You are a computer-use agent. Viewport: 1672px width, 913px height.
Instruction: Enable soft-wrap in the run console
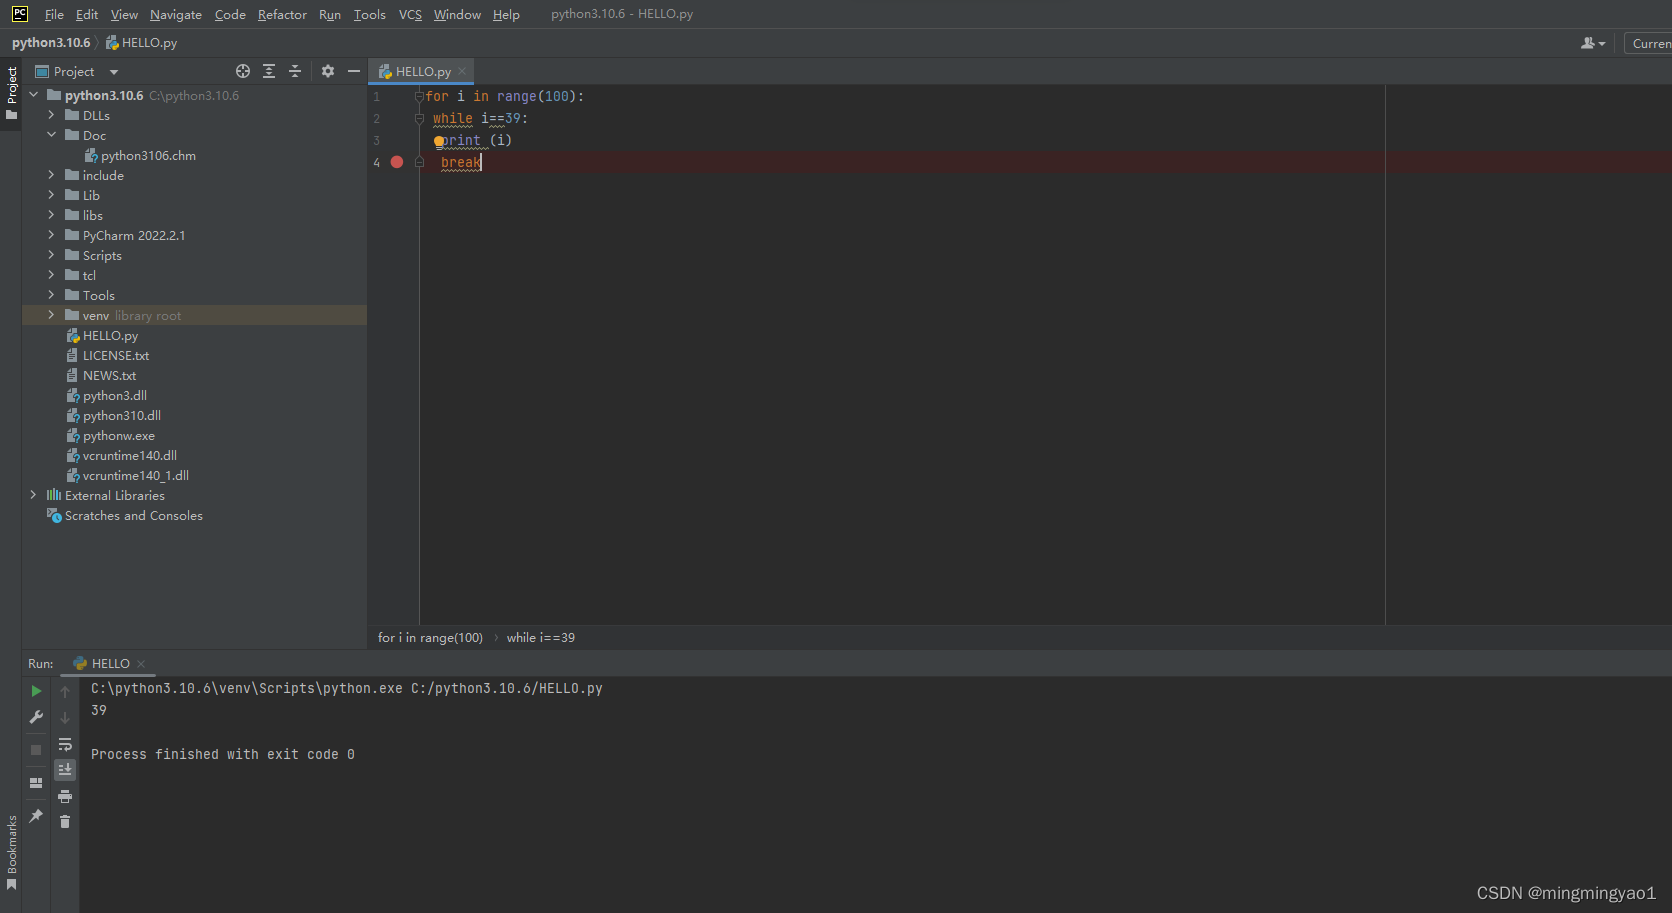pos(65,744)
